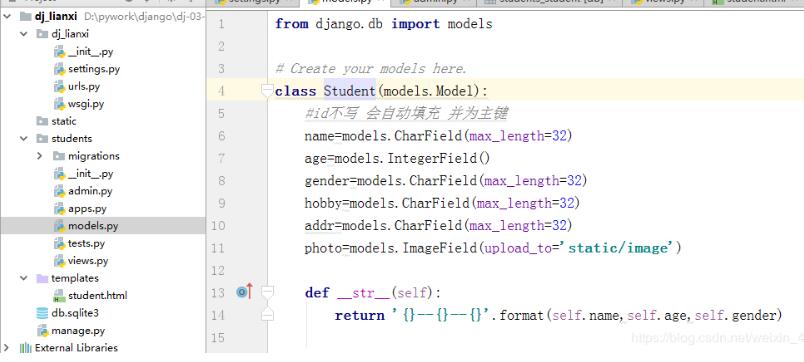
Task: Click the External Libraries bar-chart icon
Action: pos(26,348)
